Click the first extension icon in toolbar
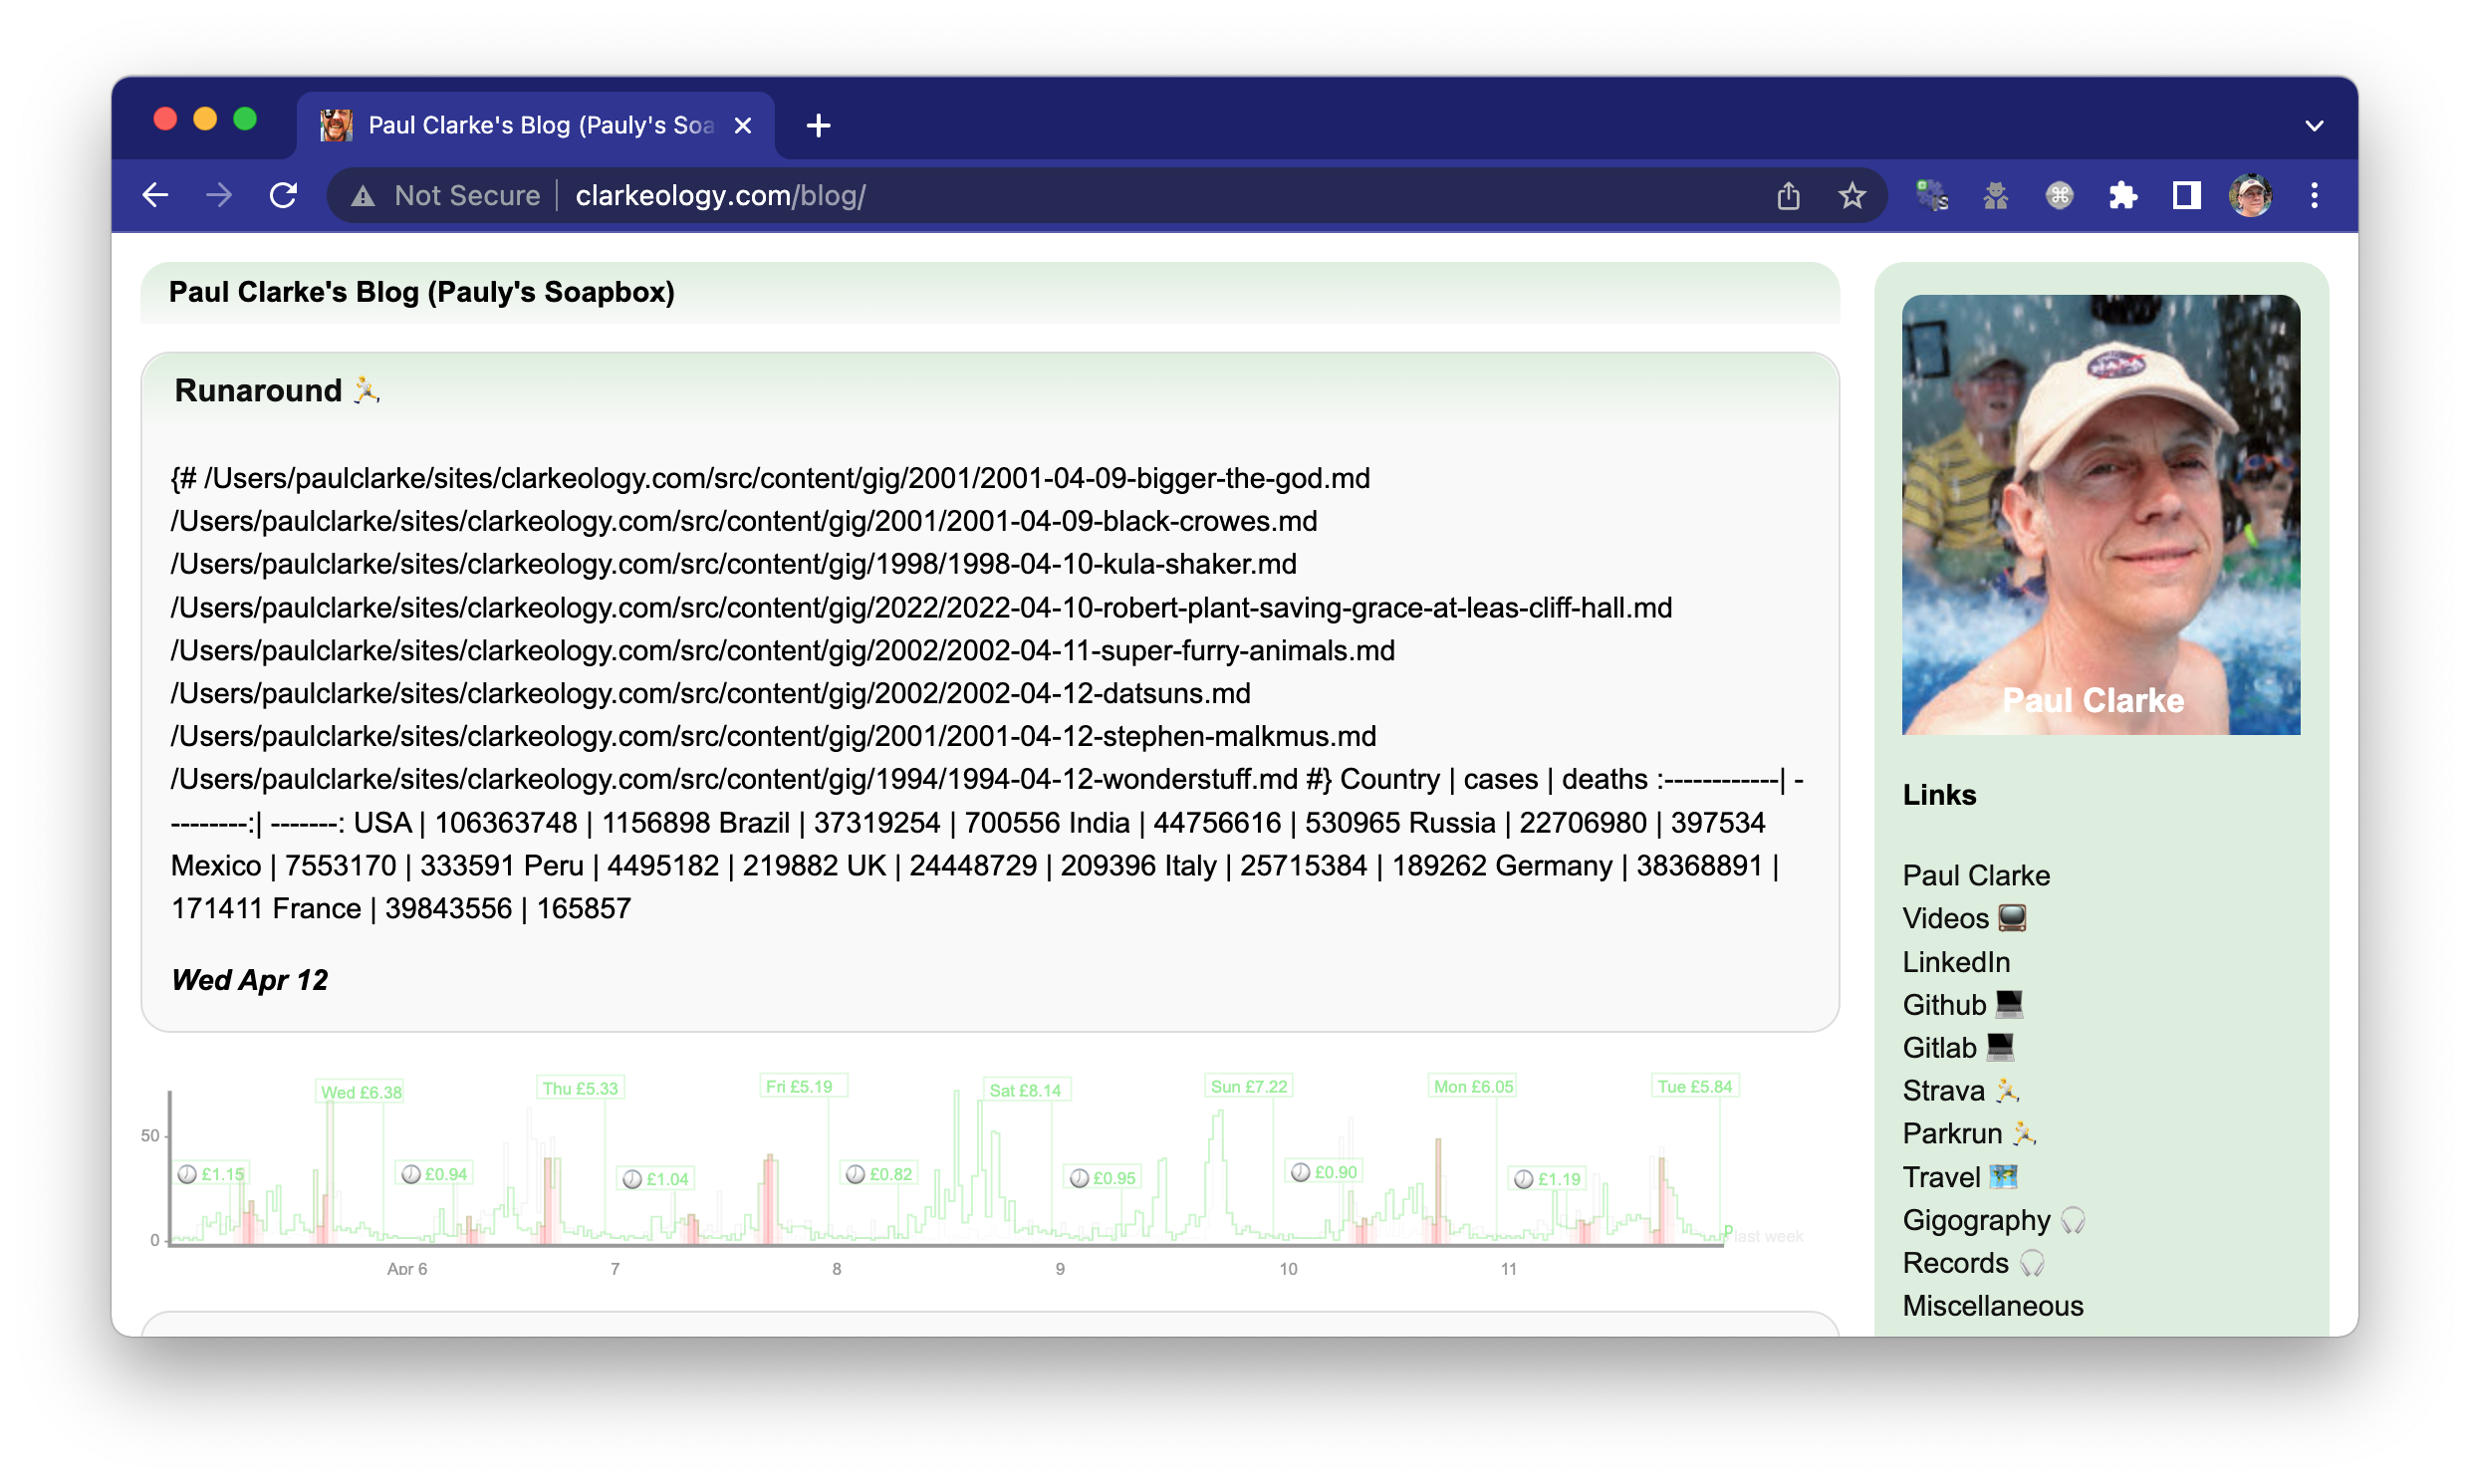 click(x=1932, y=195)
